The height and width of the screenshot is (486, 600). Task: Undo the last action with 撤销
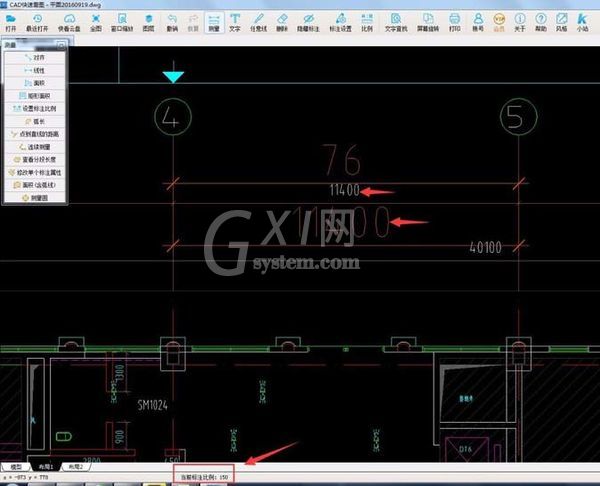(173, 23)
